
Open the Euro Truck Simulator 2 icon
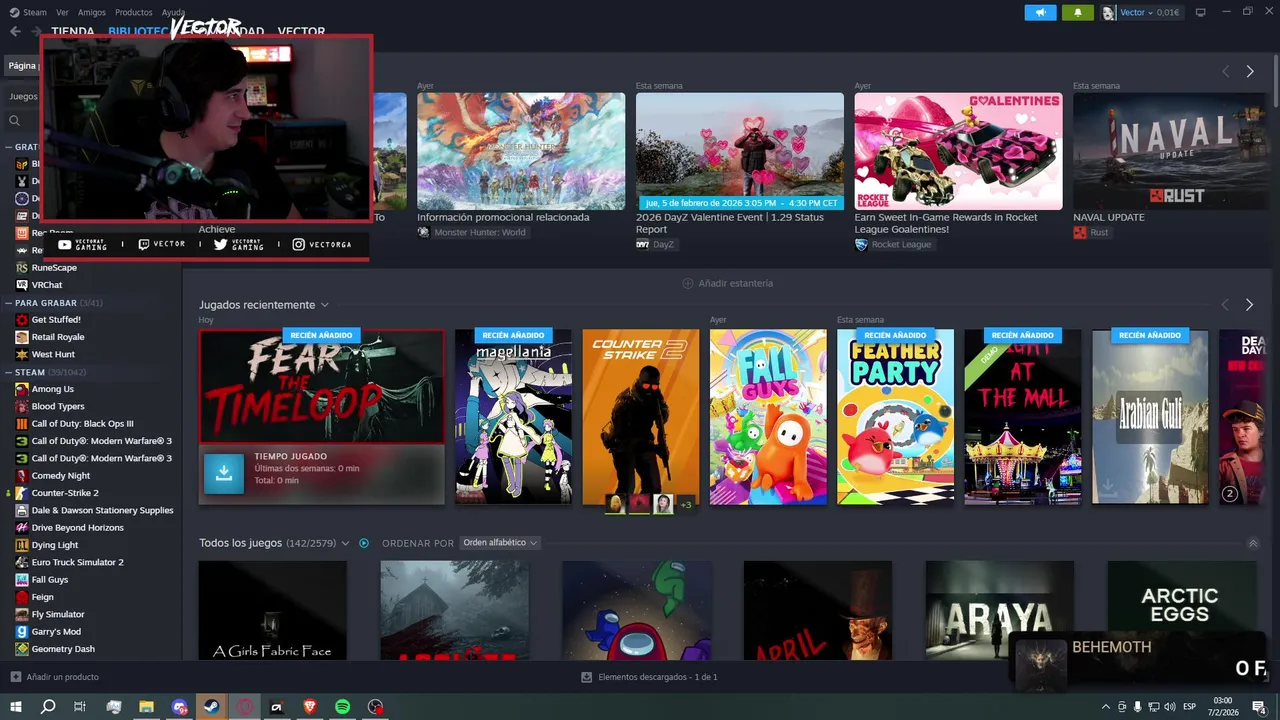pyautogui.click(x=22, y=562)
